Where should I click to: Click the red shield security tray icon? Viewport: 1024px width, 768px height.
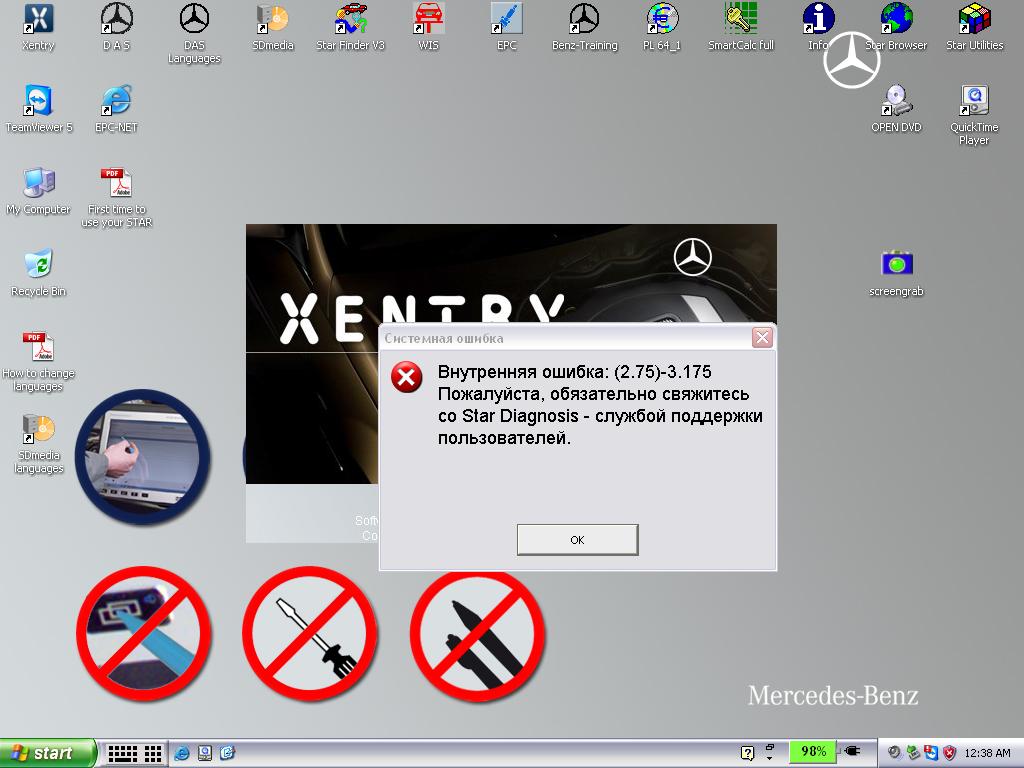[x=950, y=753]
